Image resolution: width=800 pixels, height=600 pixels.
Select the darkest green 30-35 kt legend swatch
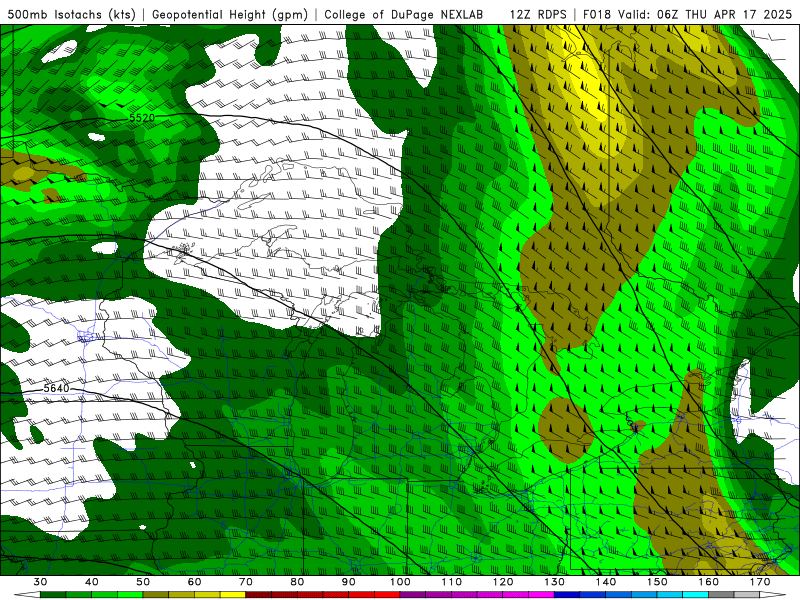(x=53, y=594)
